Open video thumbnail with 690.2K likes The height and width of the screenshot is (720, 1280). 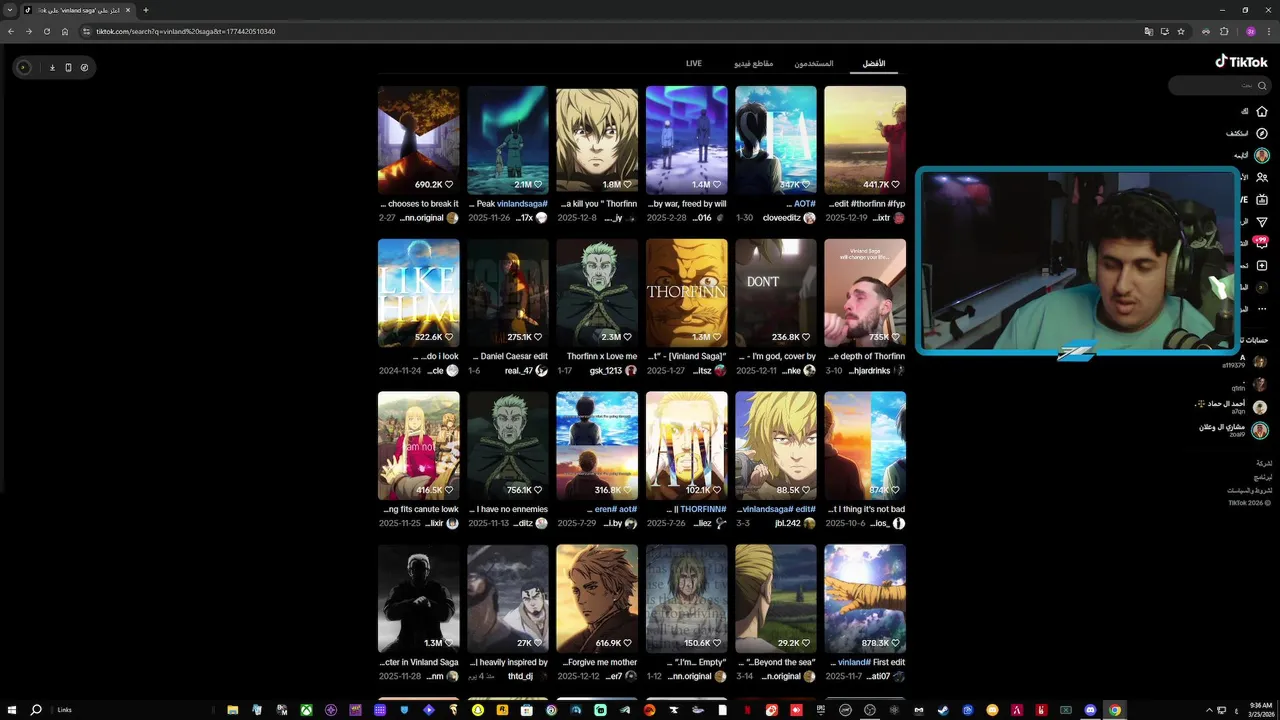(418, 140)
